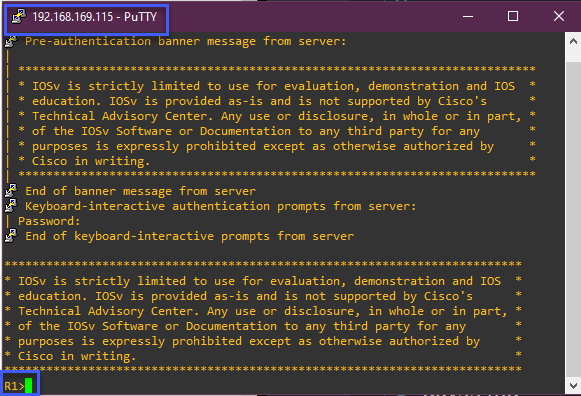The height and width of the screenshot is (396, 581).
Task: Maximize the PuTTY window
Action: 513,16
